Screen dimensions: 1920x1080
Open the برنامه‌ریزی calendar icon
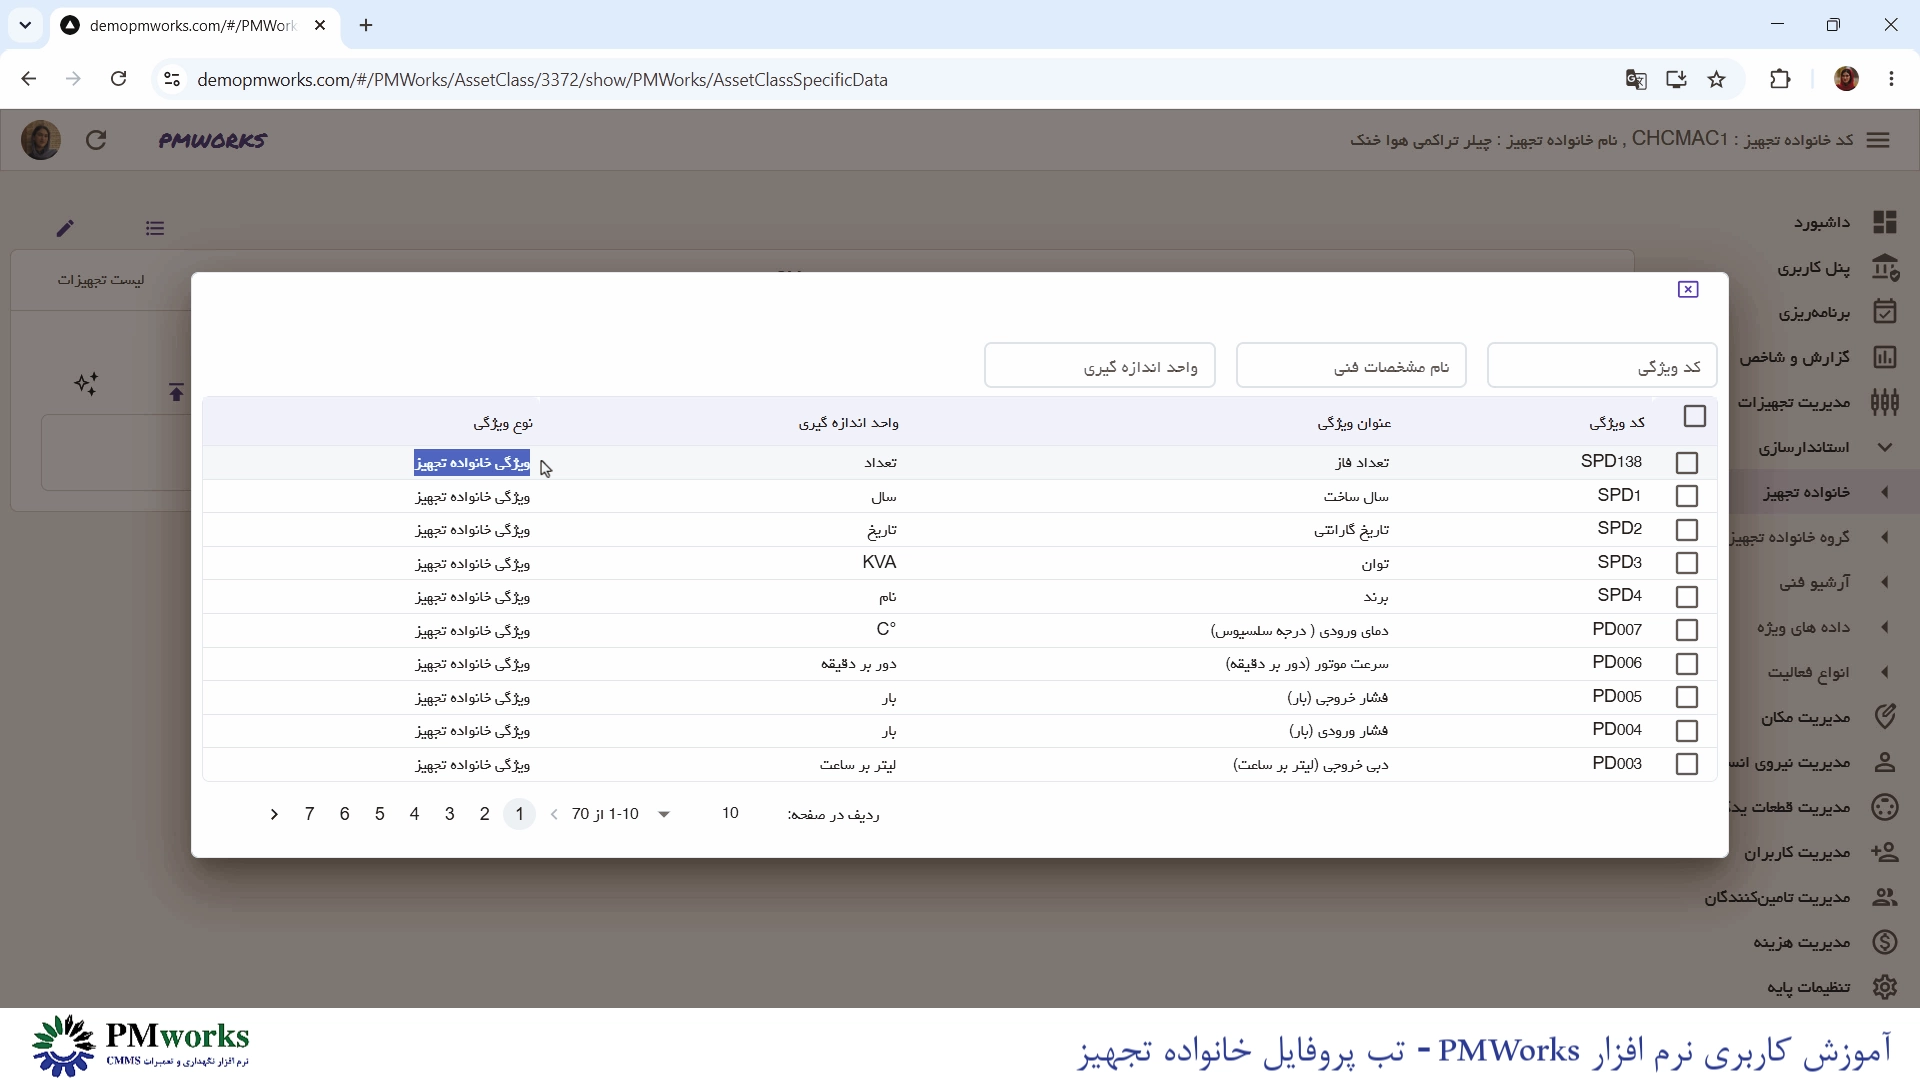pyautogui.click(x=1885, y=312)
